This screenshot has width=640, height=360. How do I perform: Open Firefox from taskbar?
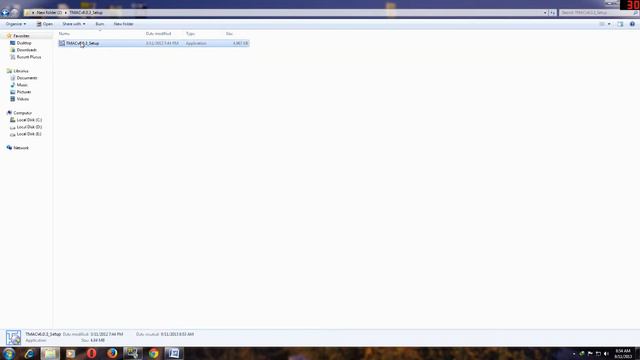112,353
